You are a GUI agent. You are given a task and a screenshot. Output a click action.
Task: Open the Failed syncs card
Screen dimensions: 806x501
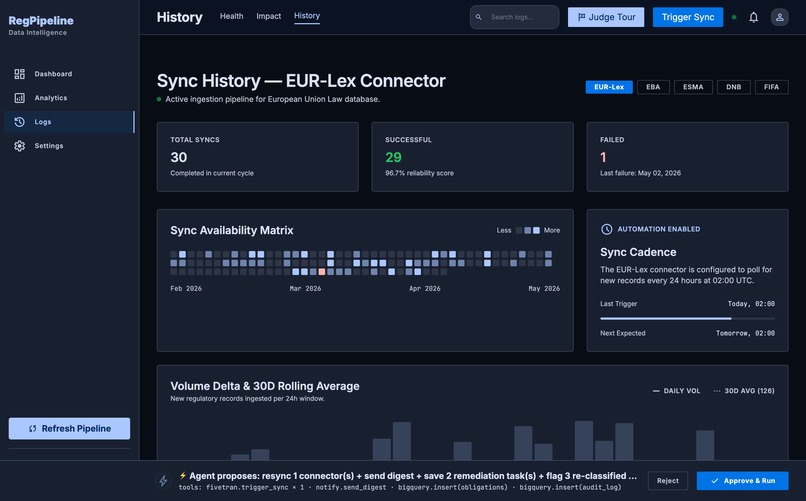tap(687, 157)
